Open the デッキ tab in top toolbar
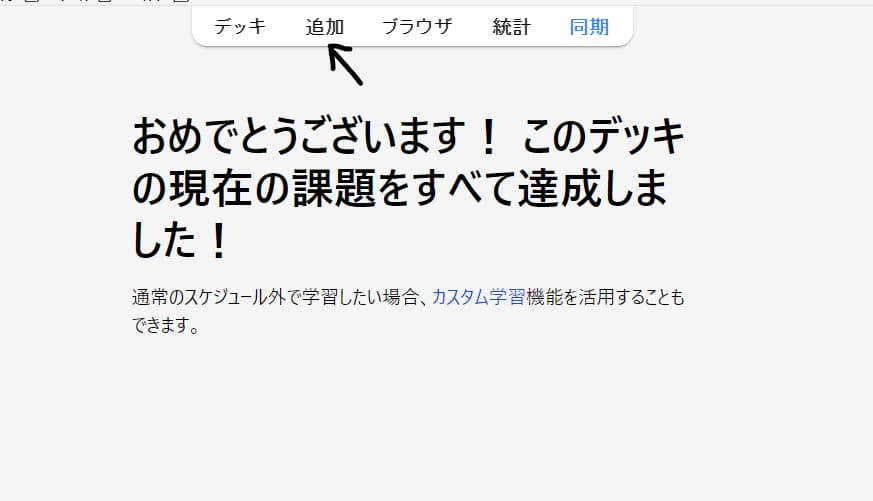Screen dimensions: 873x501 (240, 26)
